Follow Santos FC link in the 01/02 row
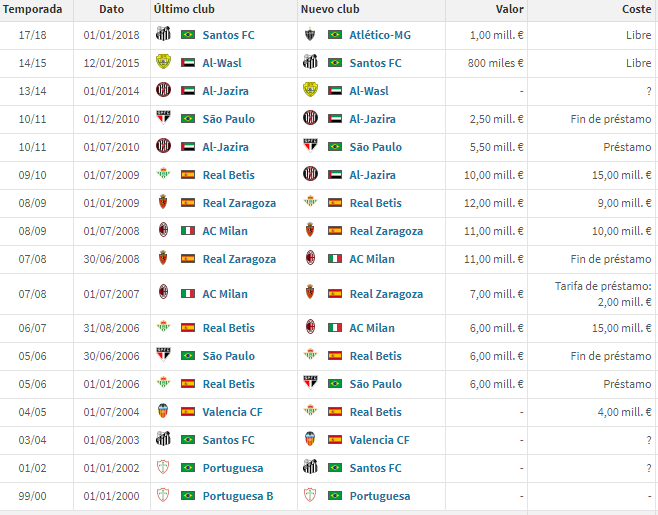Screen dimensions: 658x515 point(376,468)
